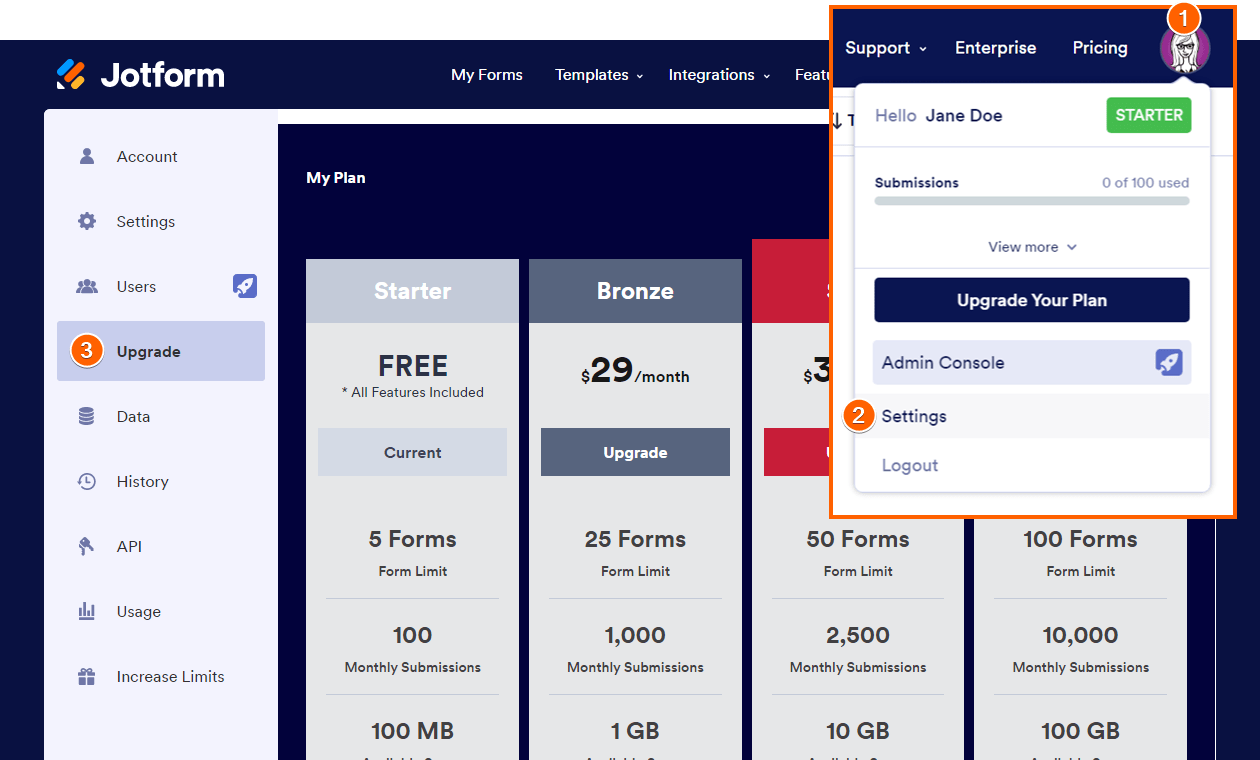The image size is (1260, 760).
Task: Open the History sidebar tab
Action: coord(161,481)
